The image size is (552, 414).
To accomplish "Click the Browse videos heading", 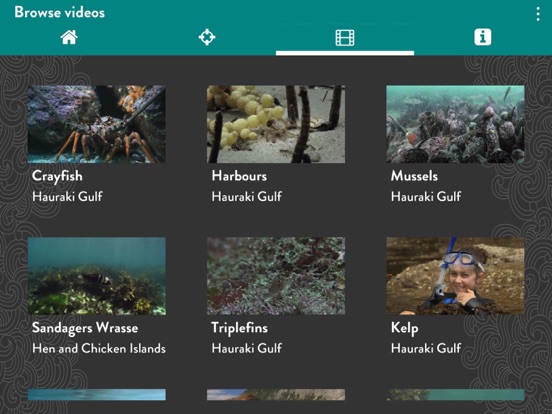I will click(x=59, y=12).
